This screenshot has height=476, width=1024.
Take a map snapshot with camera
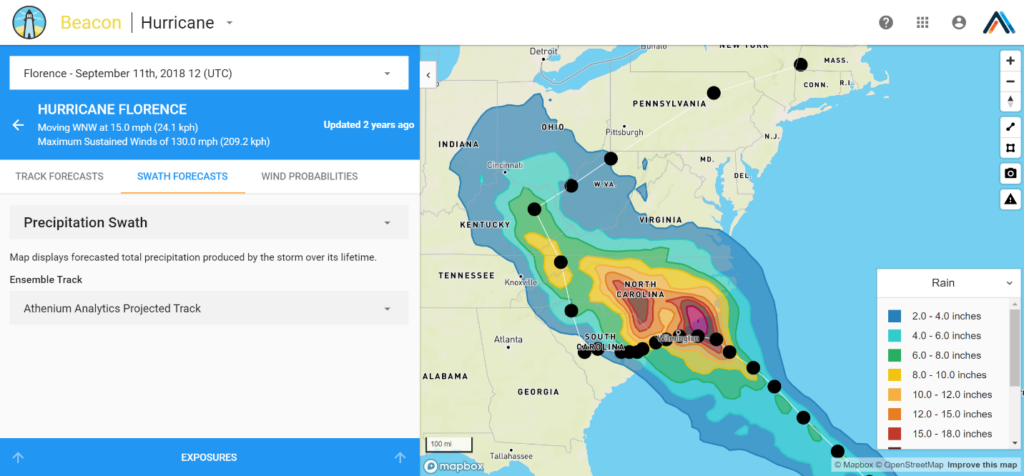click(x=1010, y=173)
